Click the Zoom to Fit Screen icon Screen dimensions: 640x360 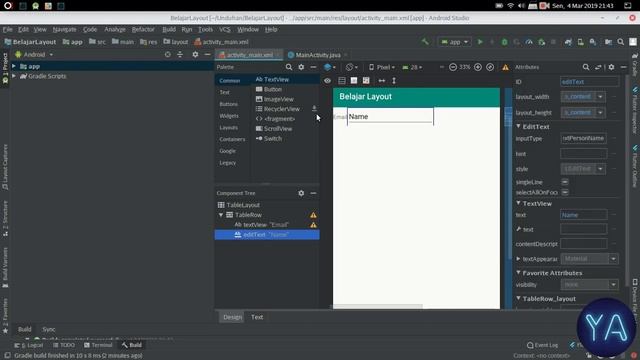pos(490,67)
